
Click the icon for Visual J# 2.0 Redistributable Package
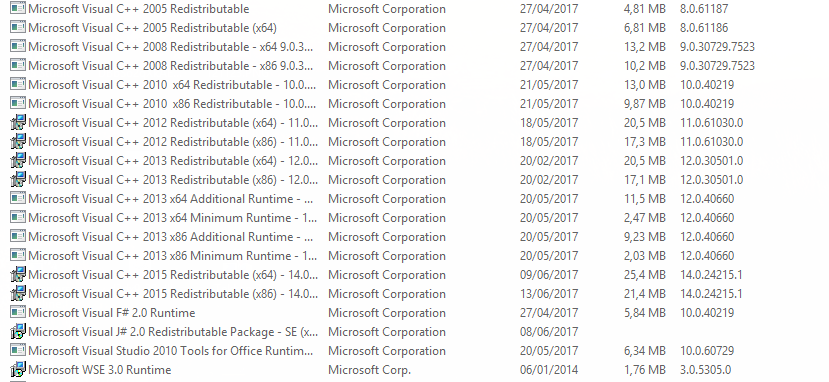18,331
